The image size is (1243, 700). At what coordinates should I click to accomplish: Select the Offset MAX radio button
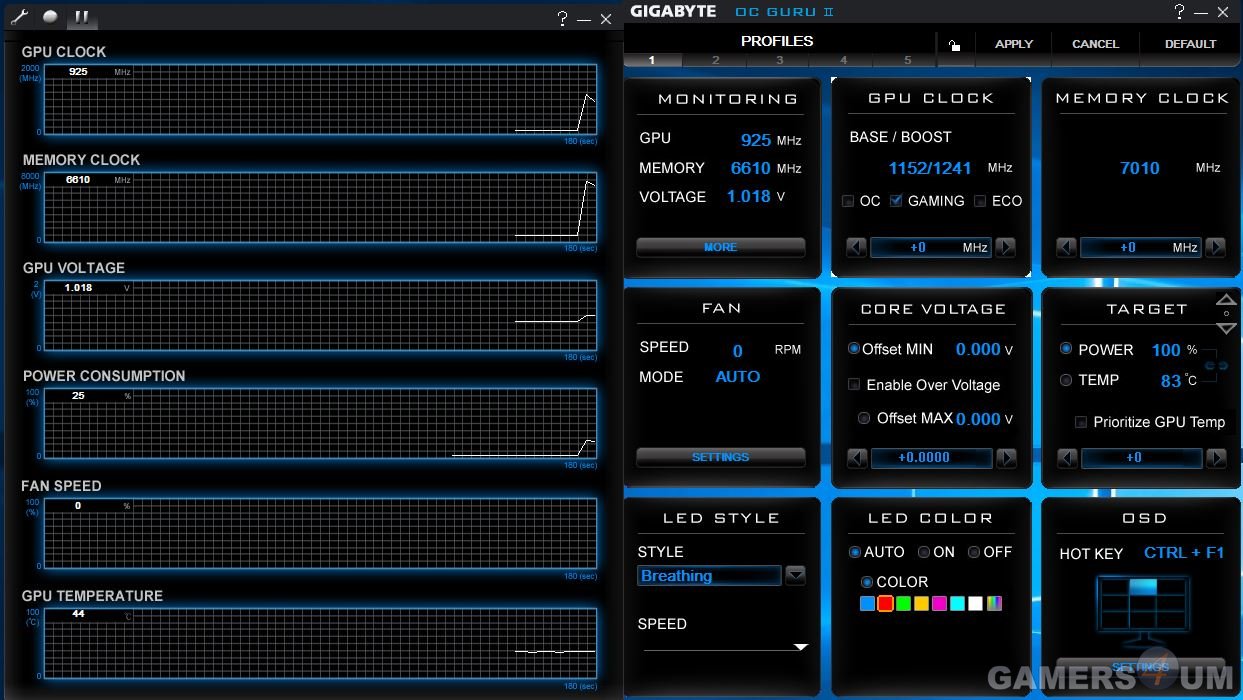click(864, 418)
